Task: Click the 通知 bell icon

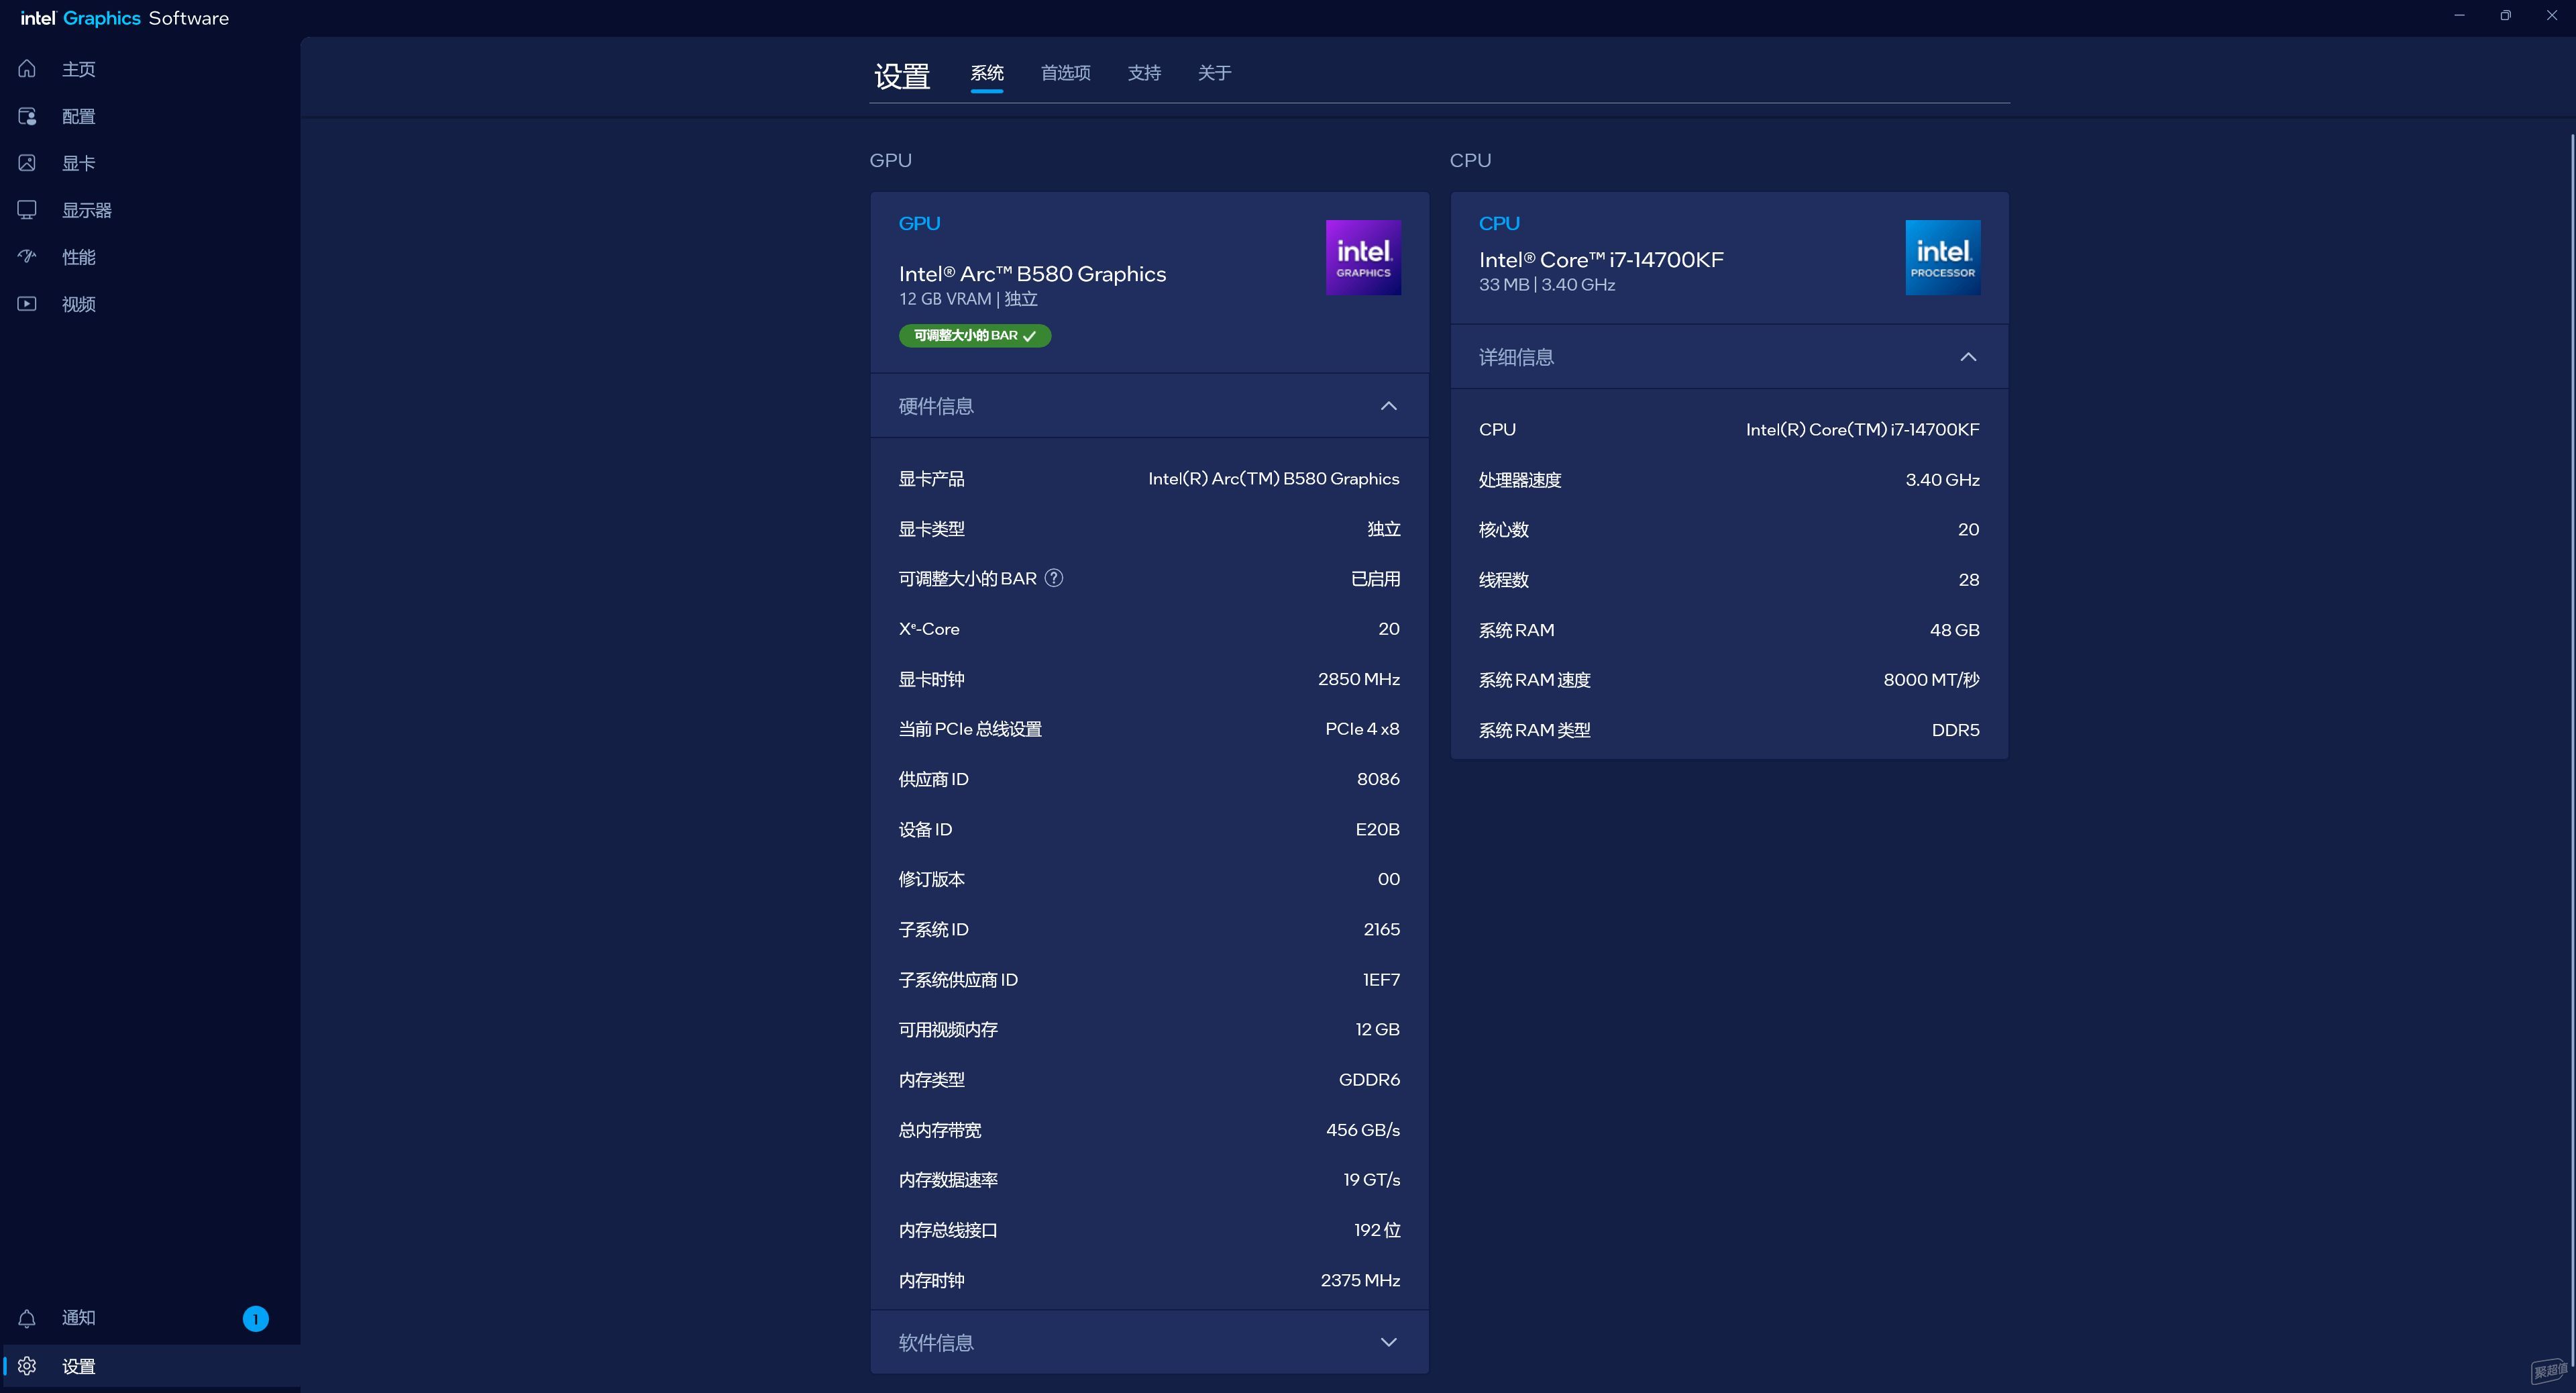Action: coord(27,1318)
